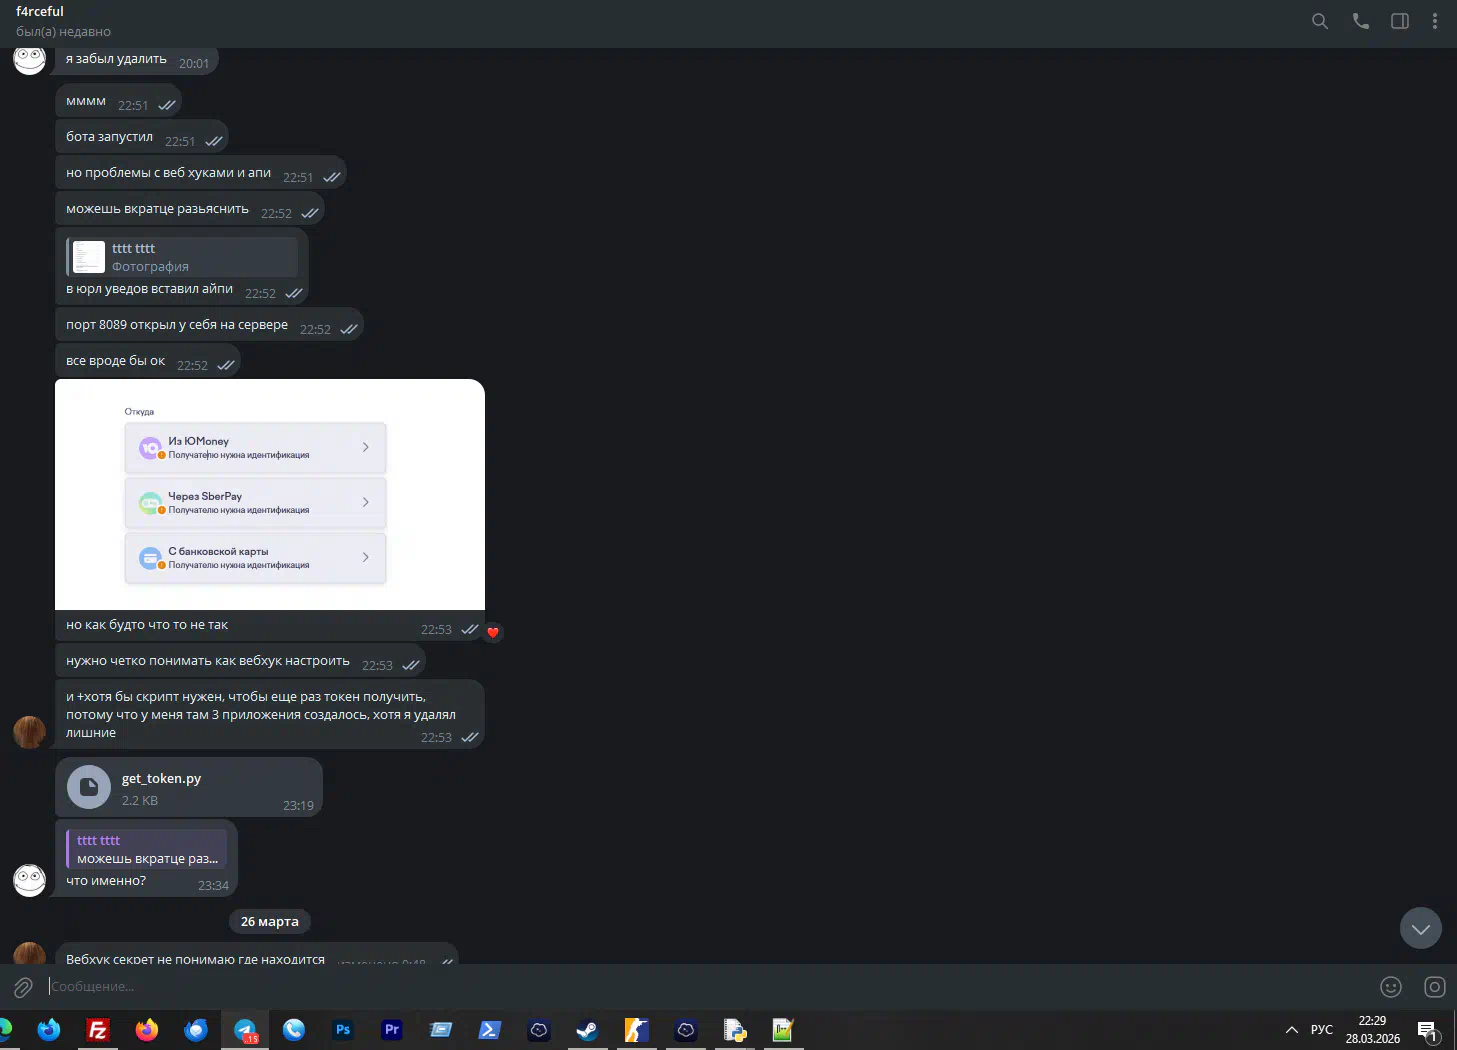Toggle the right info sidebar panel

click(1400, 21)
